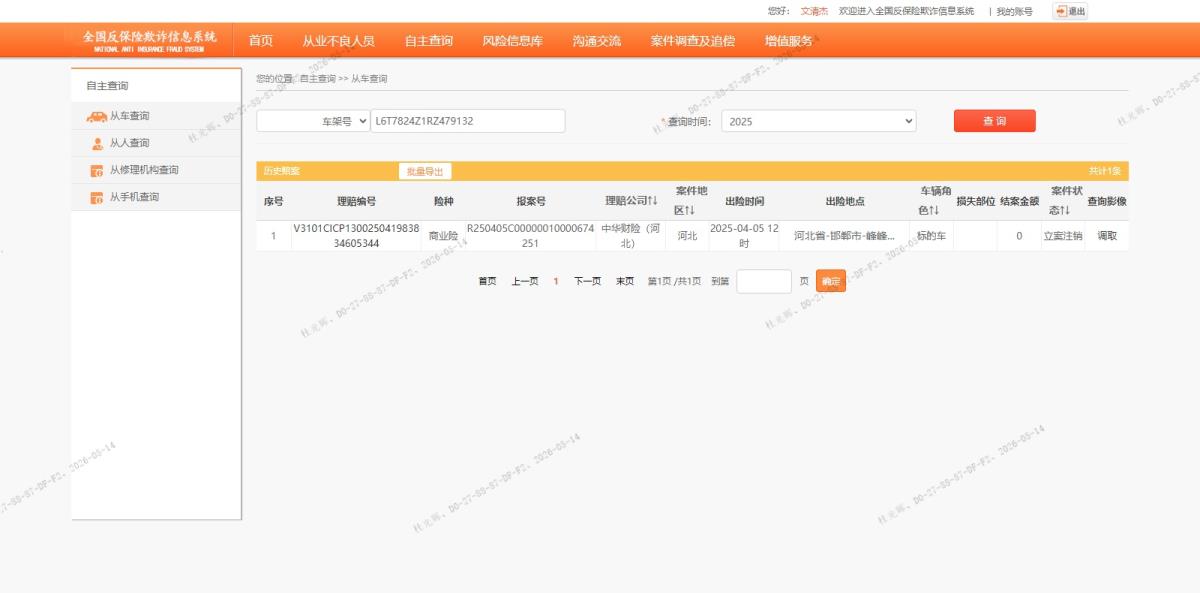Image resolution: width=1200 pixels, height=593 pixels.
Task: Click the red 查询 button
Action: pos(994,121)
